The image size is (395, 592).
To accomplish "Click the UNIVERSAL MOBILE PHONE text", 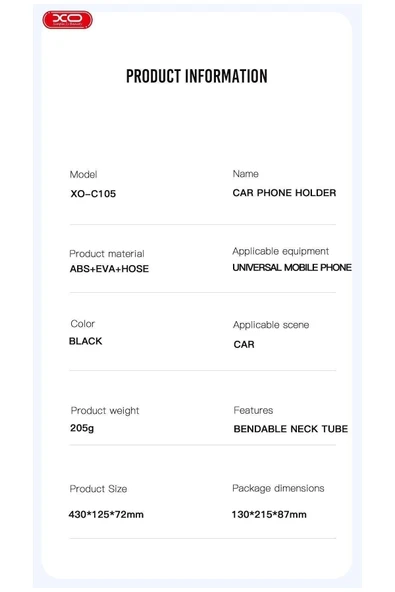I will tap(292, 267).
